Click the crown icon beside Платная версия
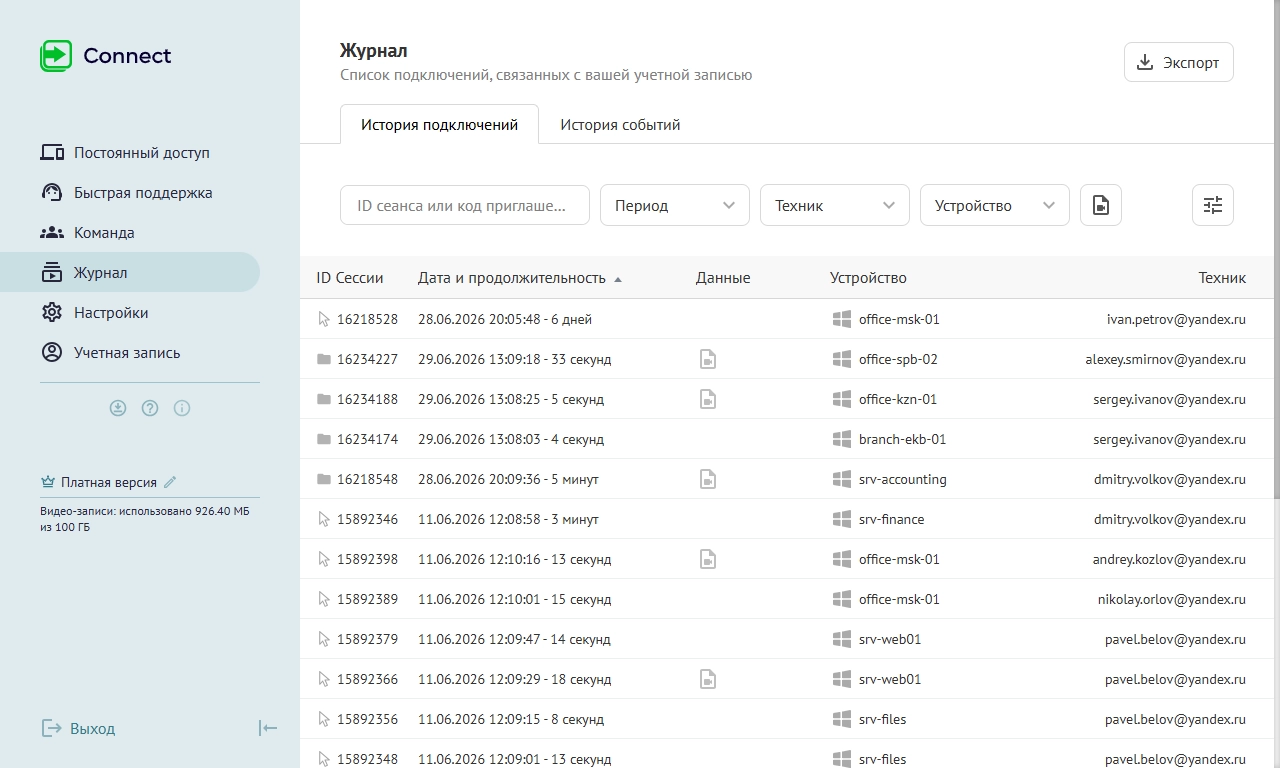This screenshot has height=768, width=1280. click(48, 482)
